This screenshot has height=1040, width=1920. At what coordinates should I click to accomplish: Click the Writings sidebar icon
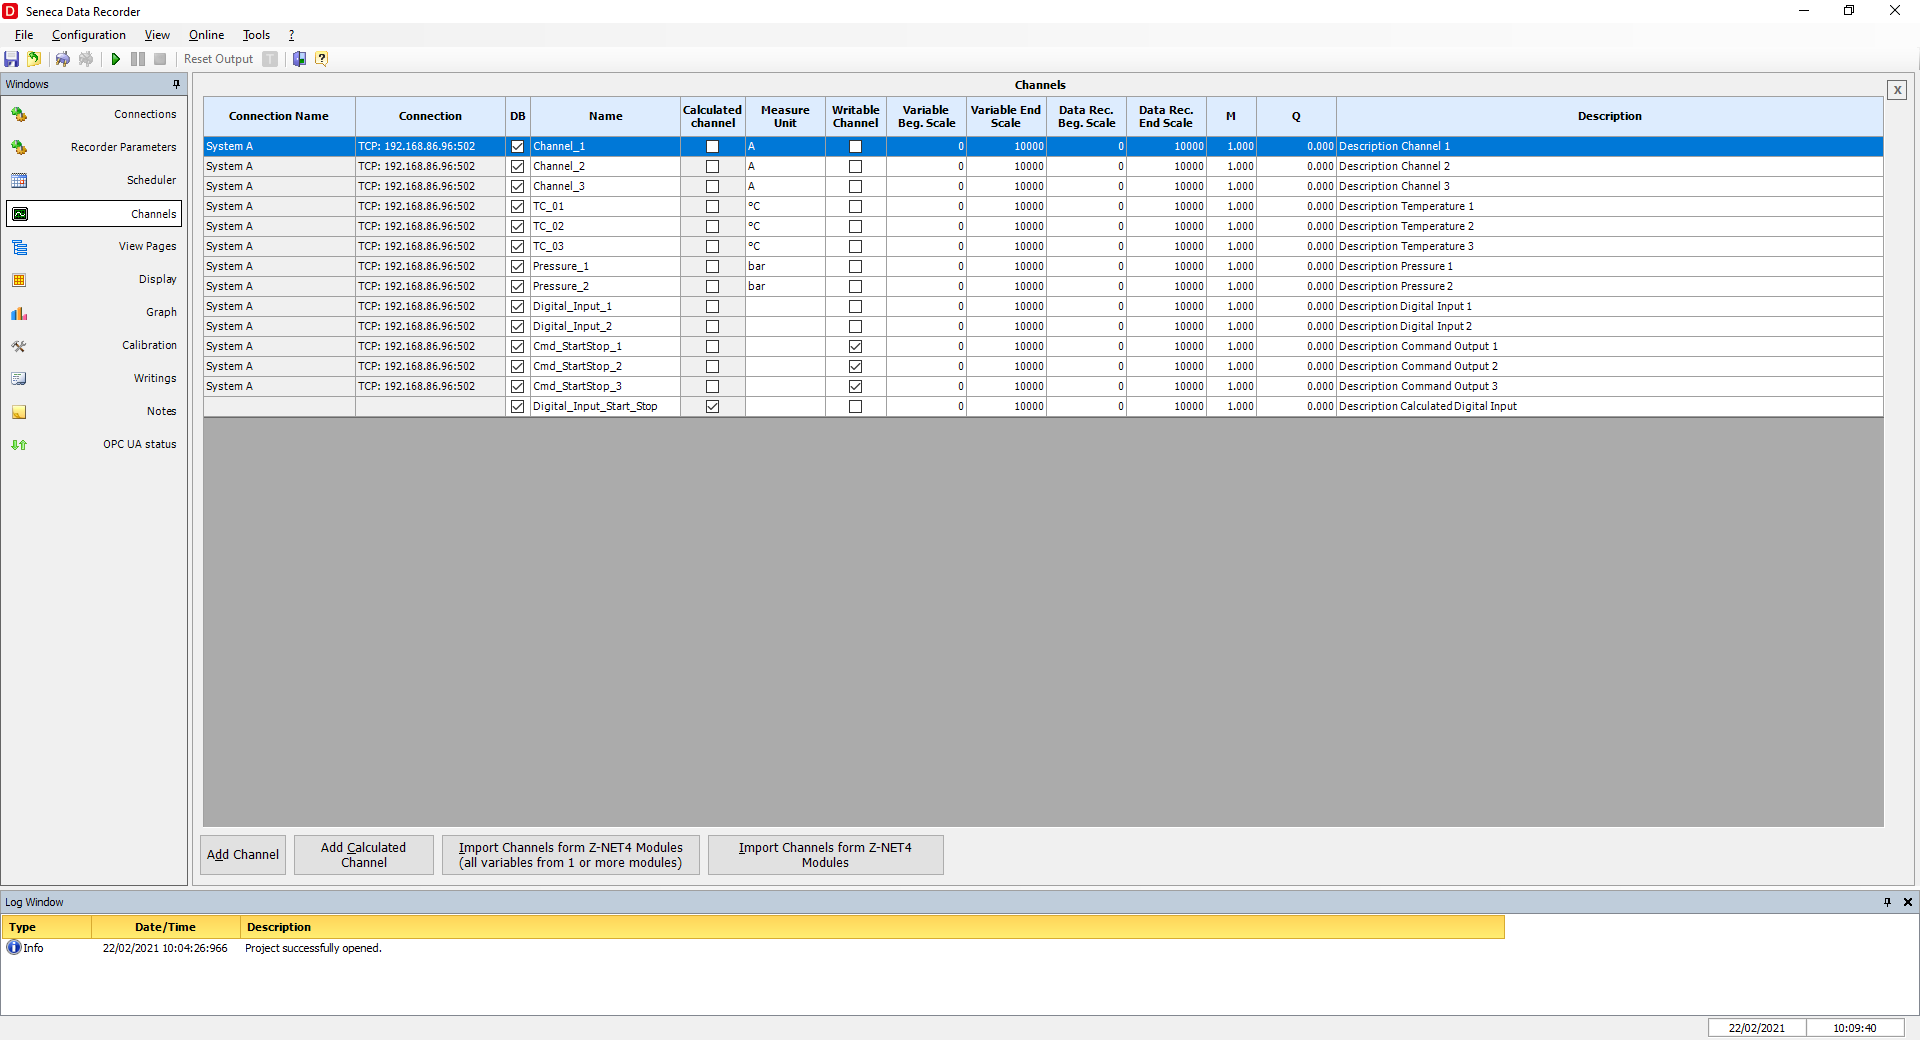tap(19, 379)
